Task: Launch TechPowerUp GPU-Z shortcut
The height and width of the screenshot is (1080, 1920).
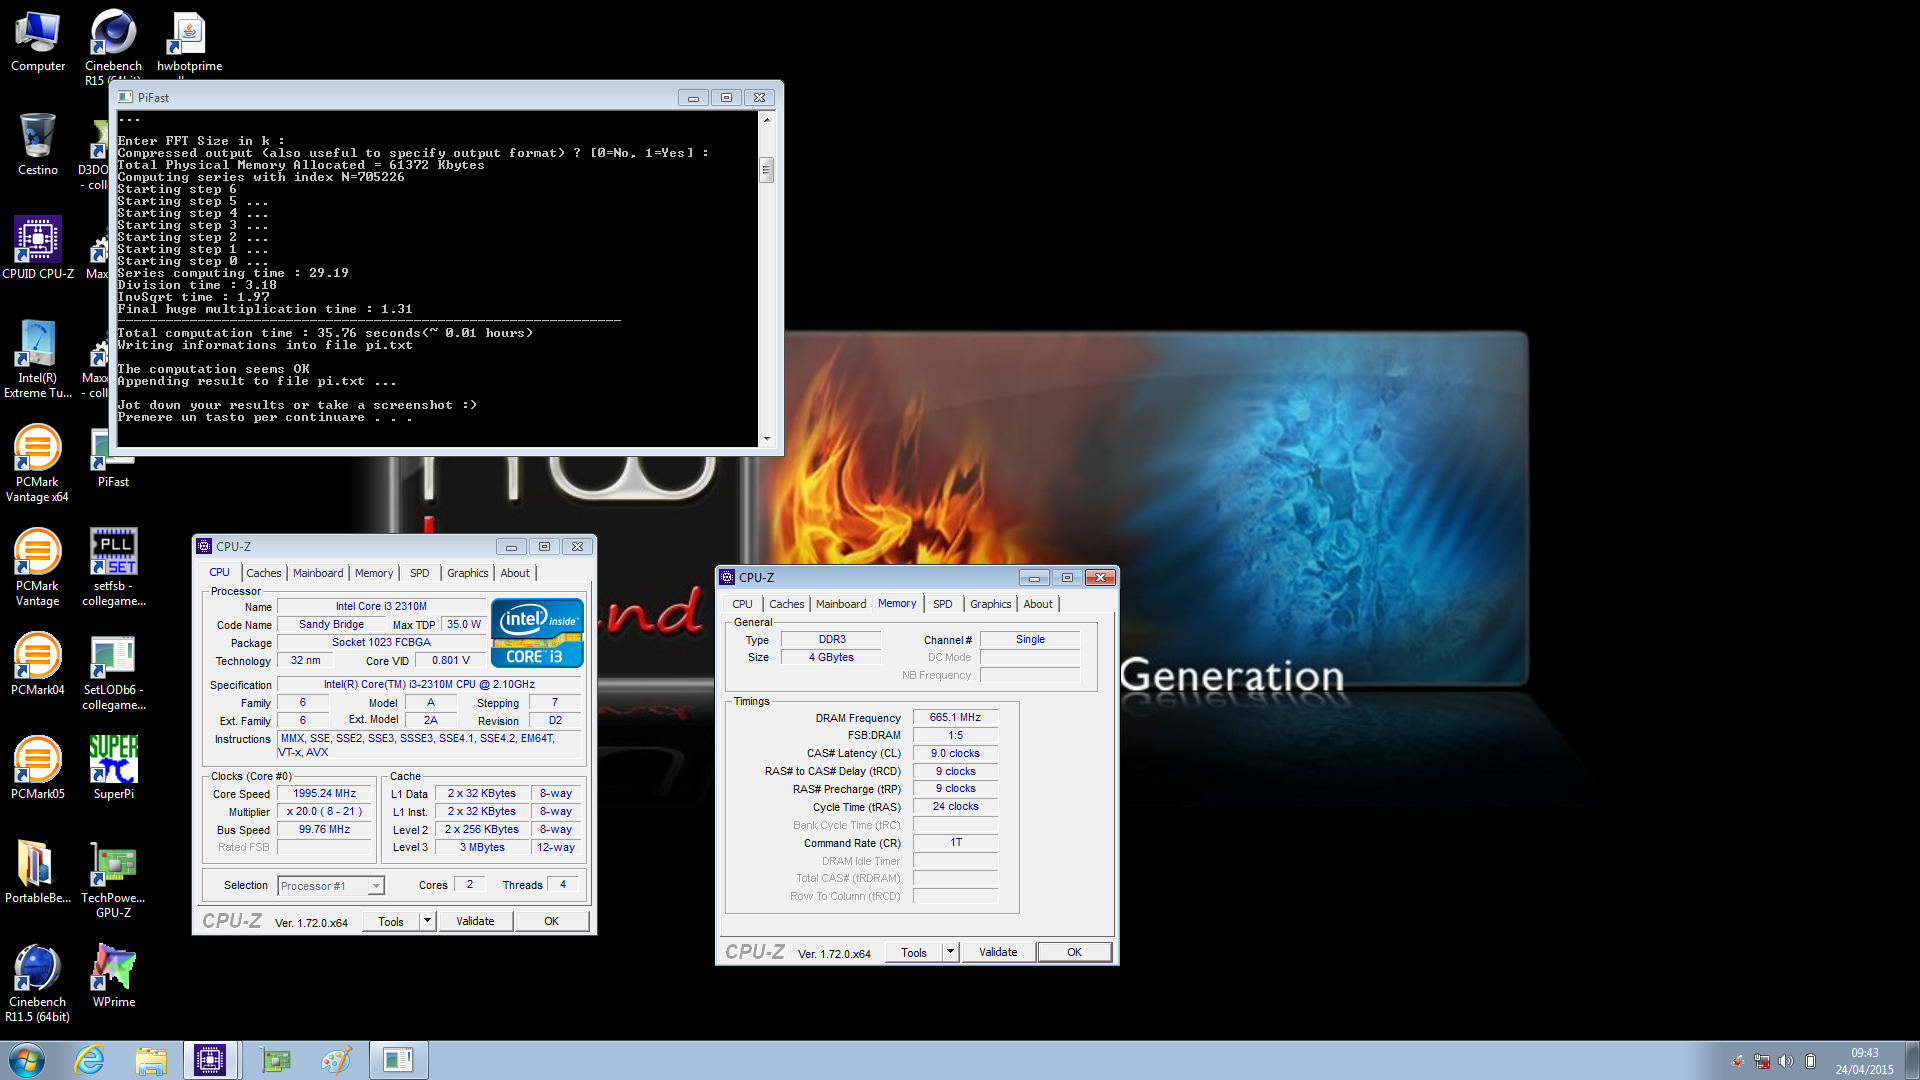Action: coord(113,880)
